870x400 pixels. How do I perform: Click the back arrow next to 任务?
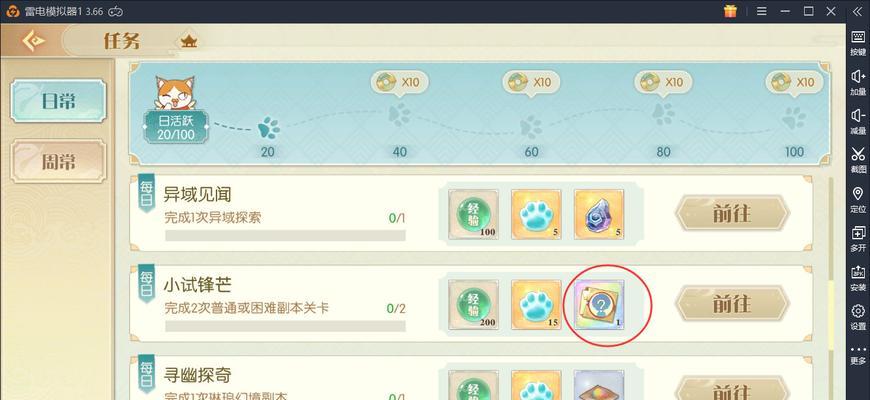[x=33, y=40]
